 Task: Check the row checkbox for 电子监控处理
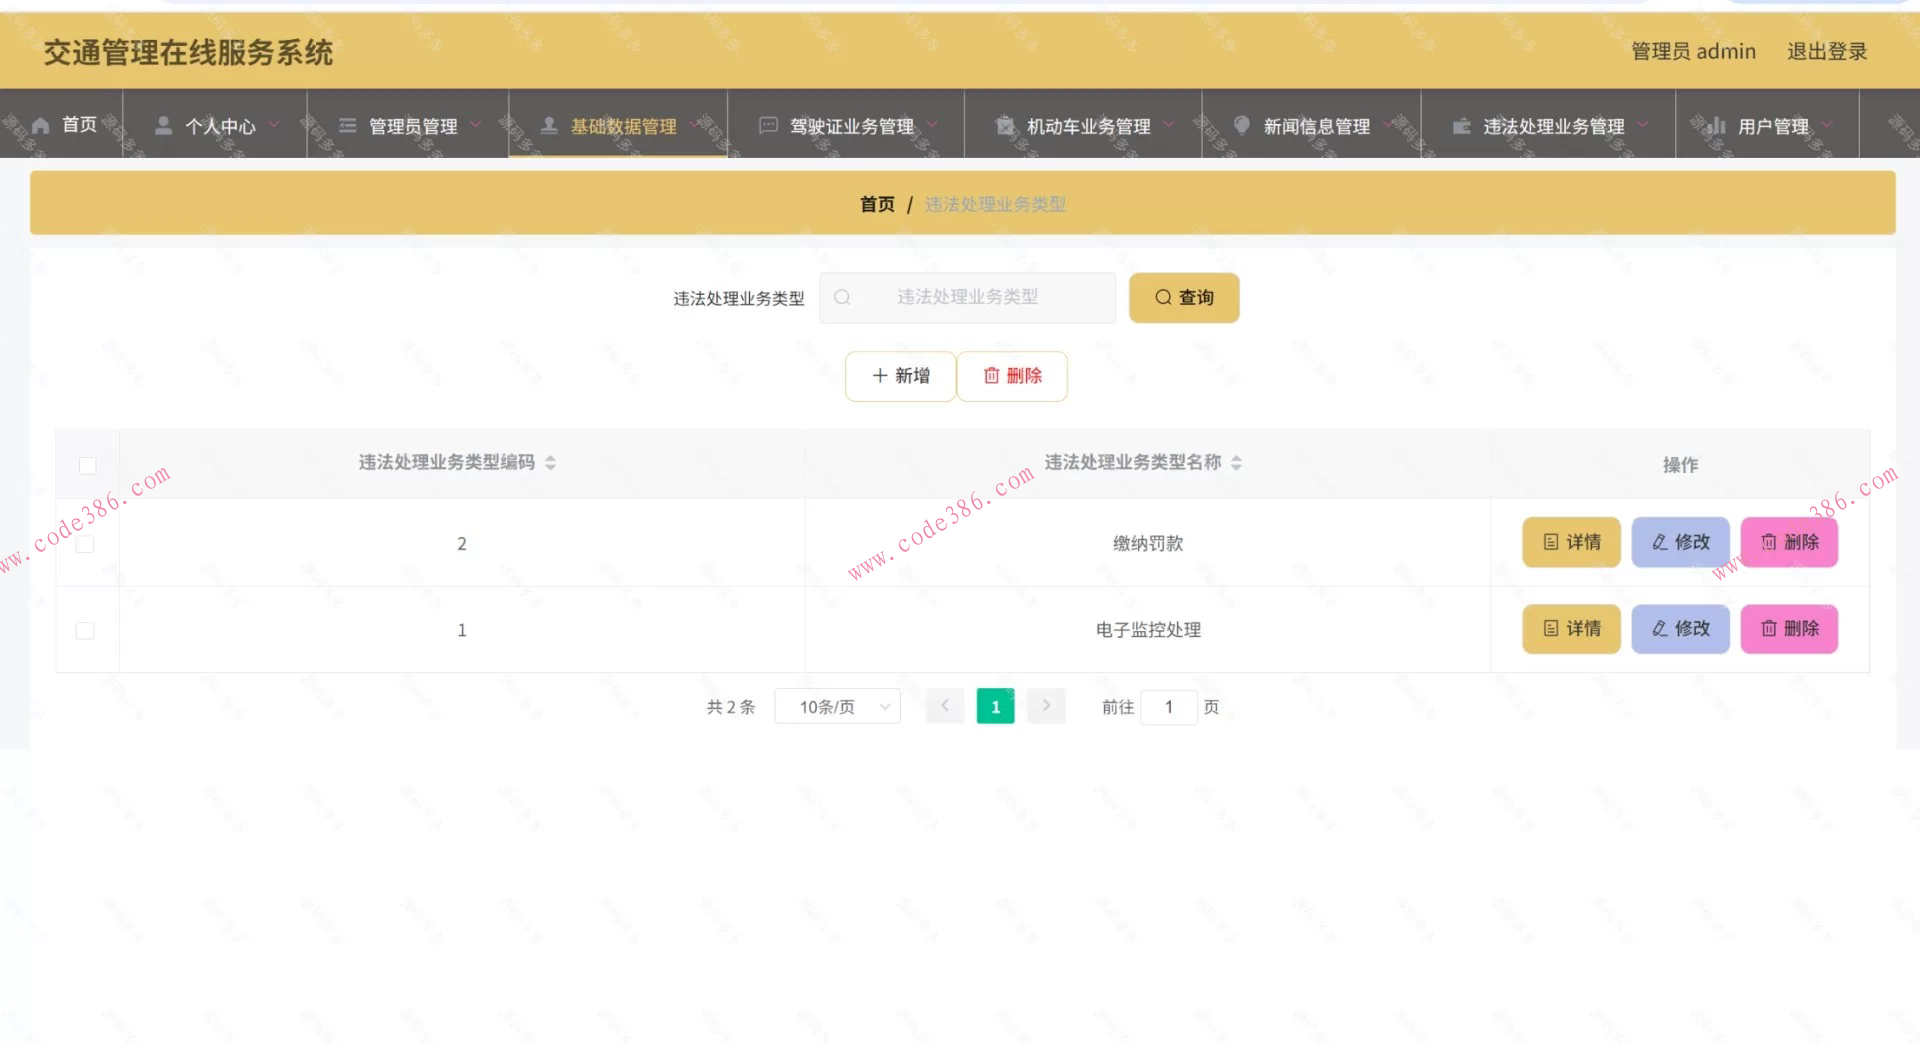pos(85,630)
